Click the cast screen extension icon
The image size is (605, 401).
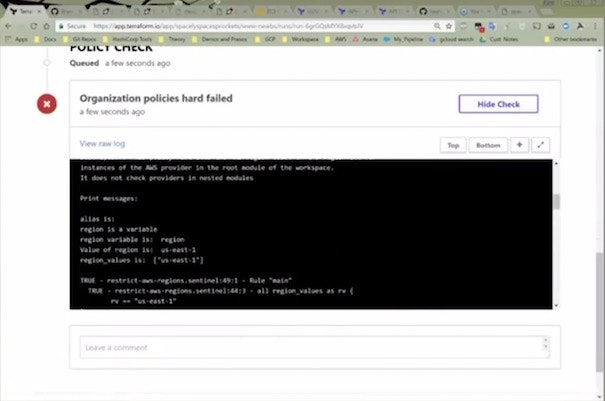(537, 26)
